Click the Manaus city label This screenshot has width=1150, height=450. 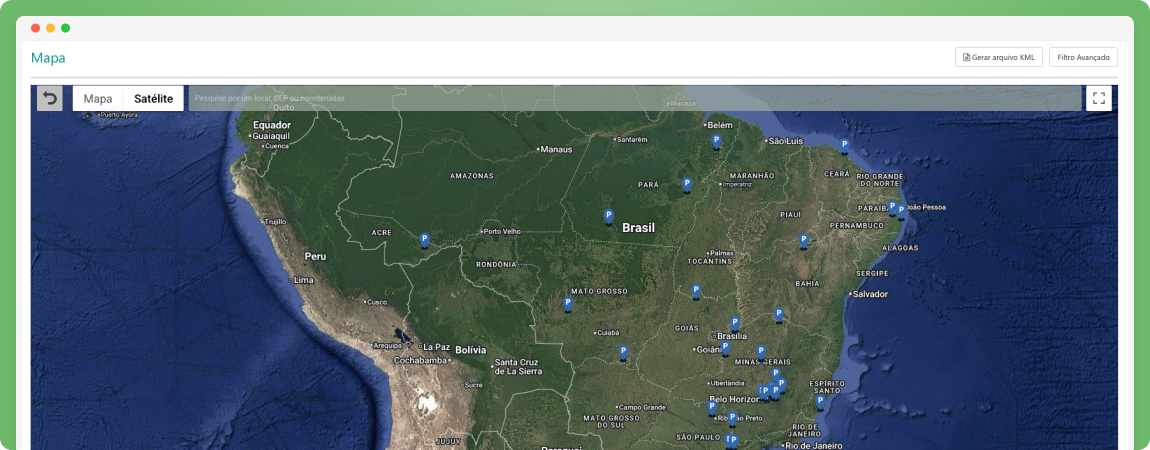click(x=555, y=150)
